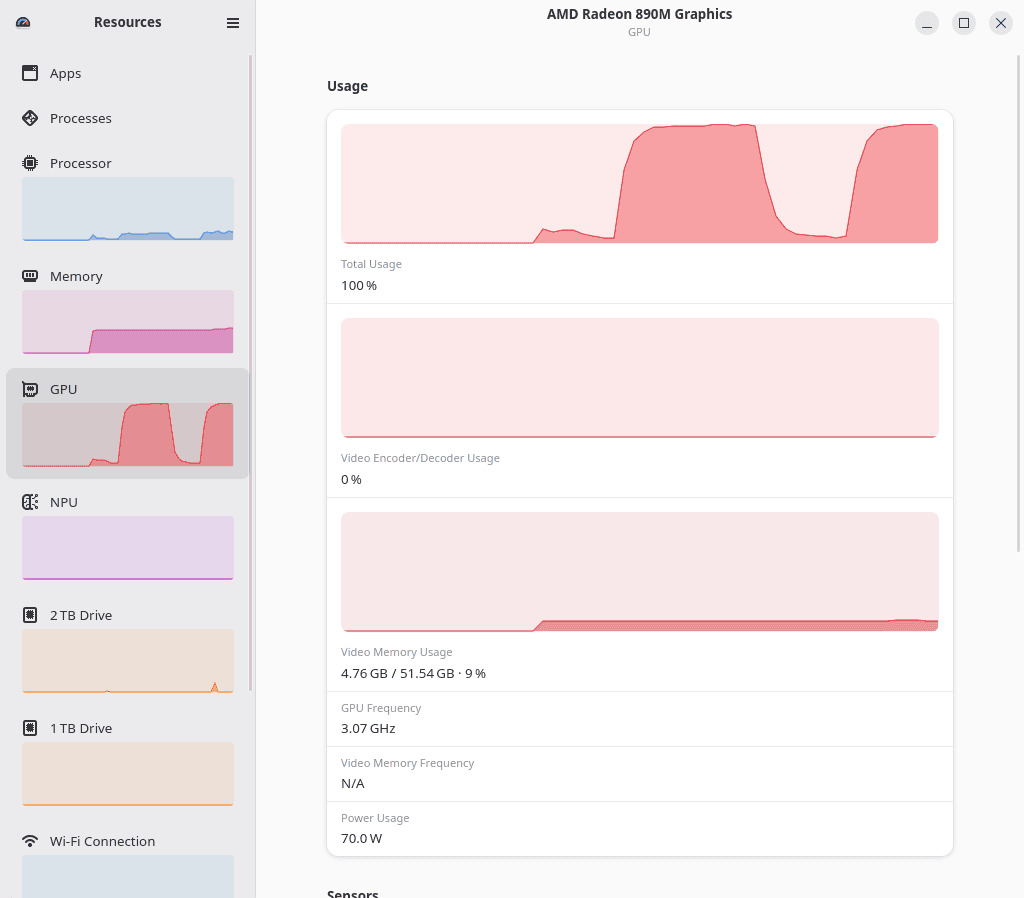1024x898 pixels.
Task: Click the 1 TB Drive activity mini graph
Action: click(x=128, y=774)
